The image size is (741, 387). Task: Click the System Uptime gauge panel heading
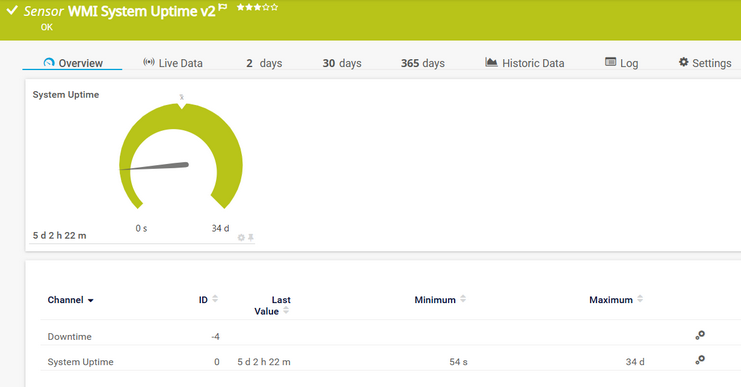[x=66, y=95]
